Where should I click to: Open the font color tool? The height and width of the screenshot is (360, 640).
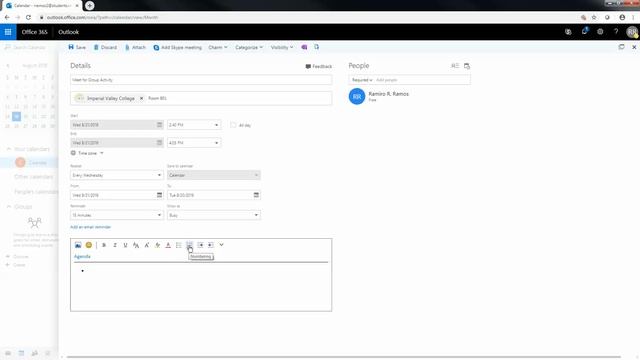tap(168, 245)
